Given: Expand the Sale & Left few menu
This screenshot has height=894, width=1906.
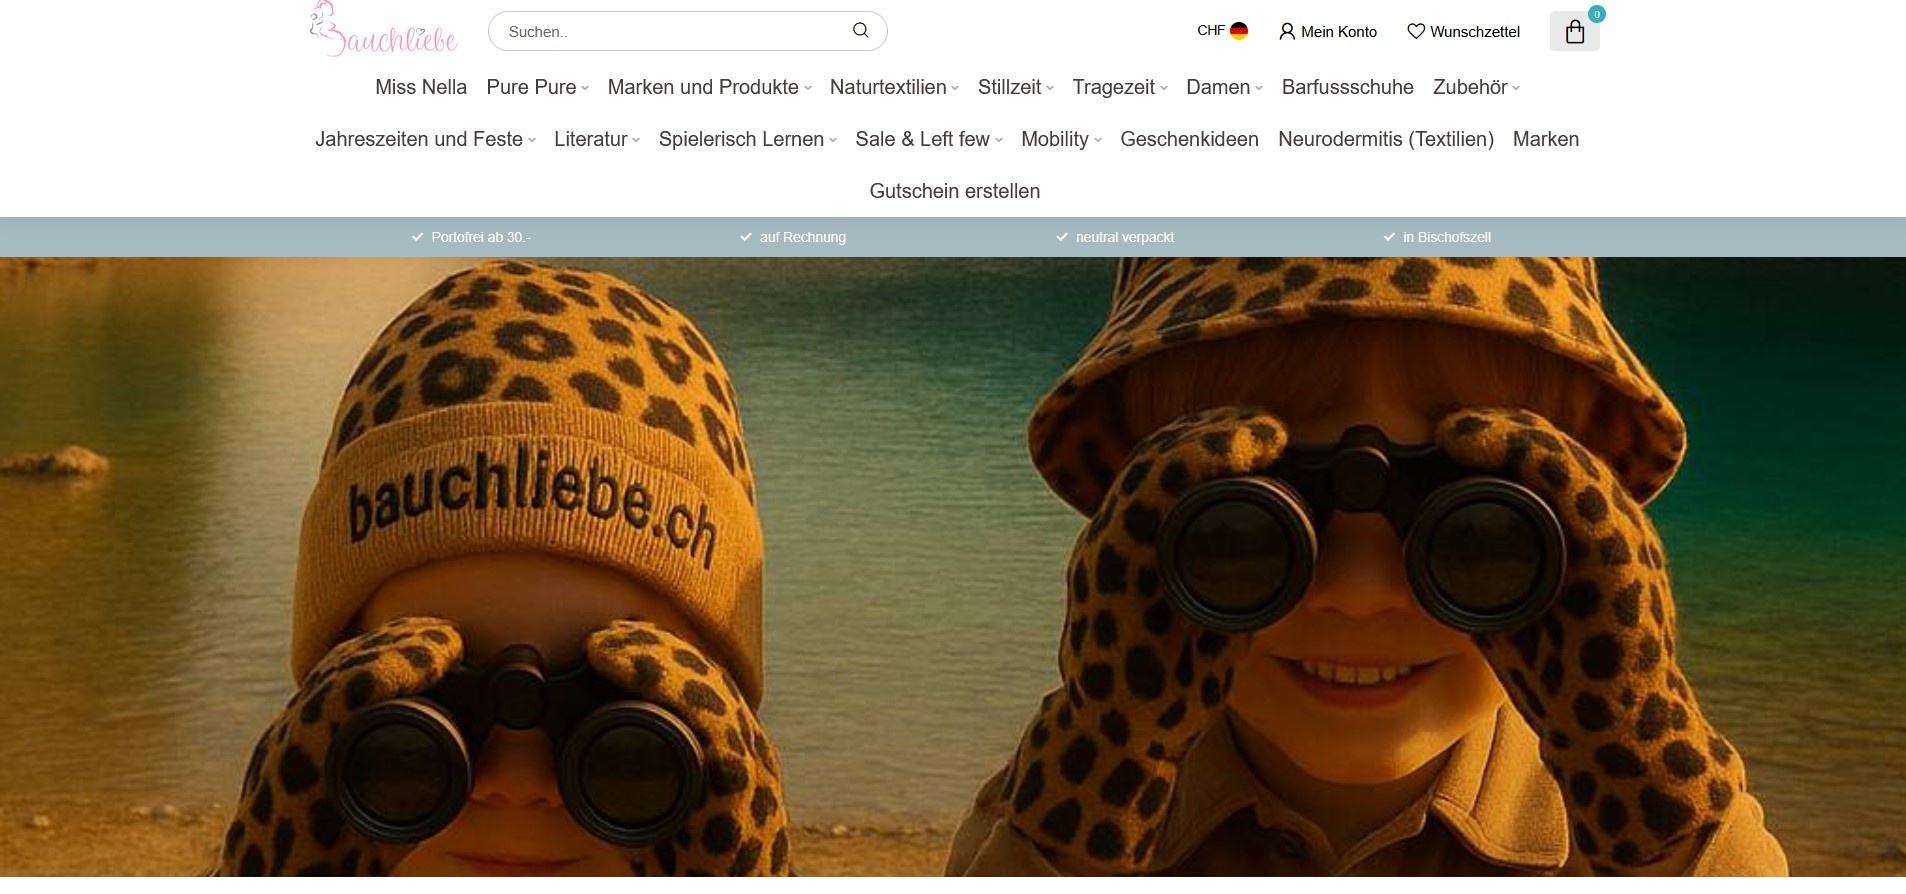Looking at the screenshot, I should pyautogui.click(x=928, y=140).
